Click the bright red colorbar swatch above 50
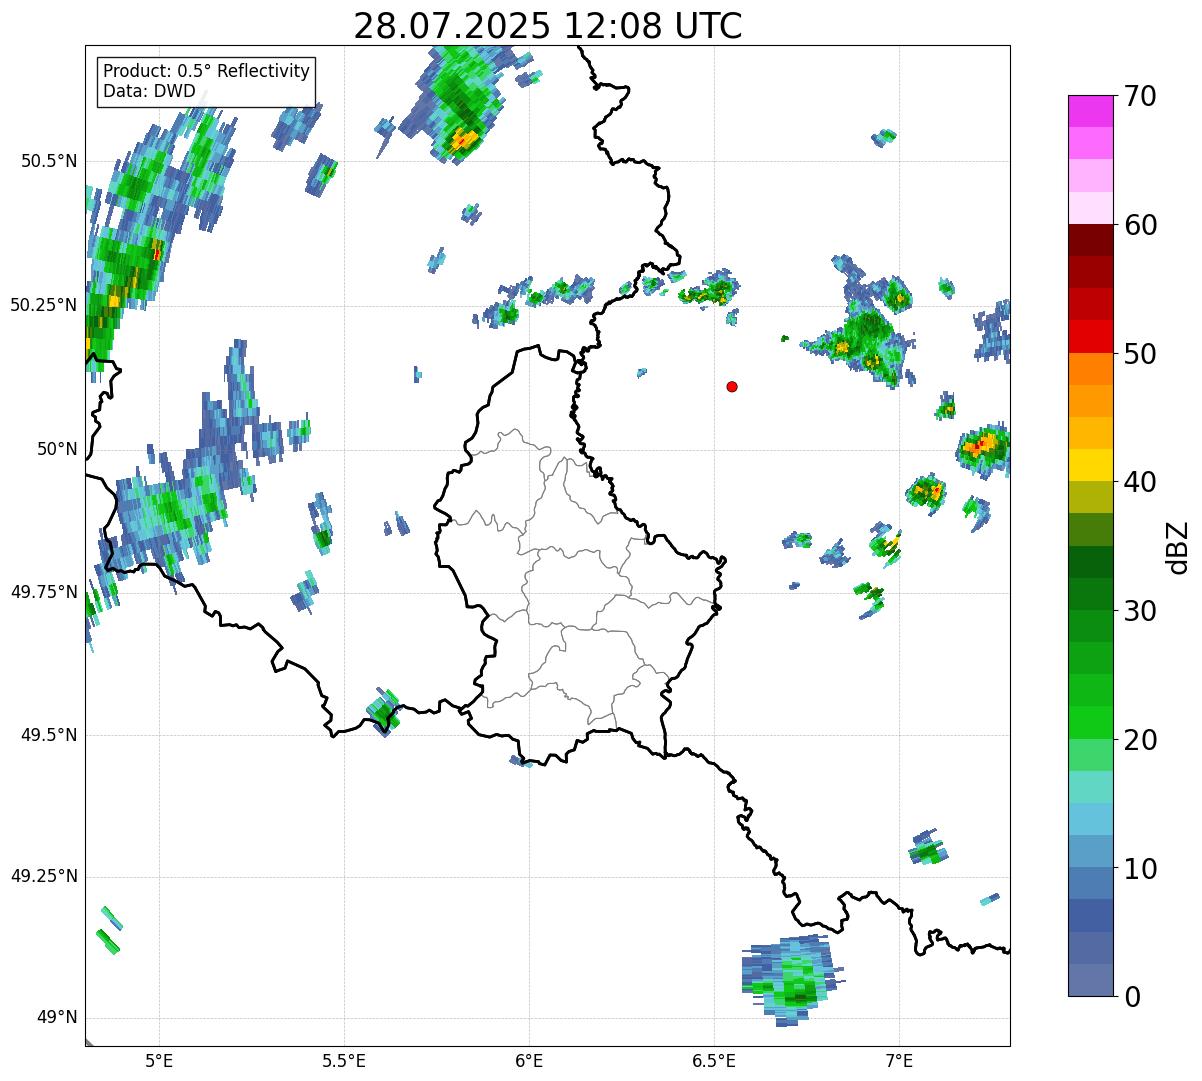Screen dimensions: 1202x1081 tap(1089, 336)
